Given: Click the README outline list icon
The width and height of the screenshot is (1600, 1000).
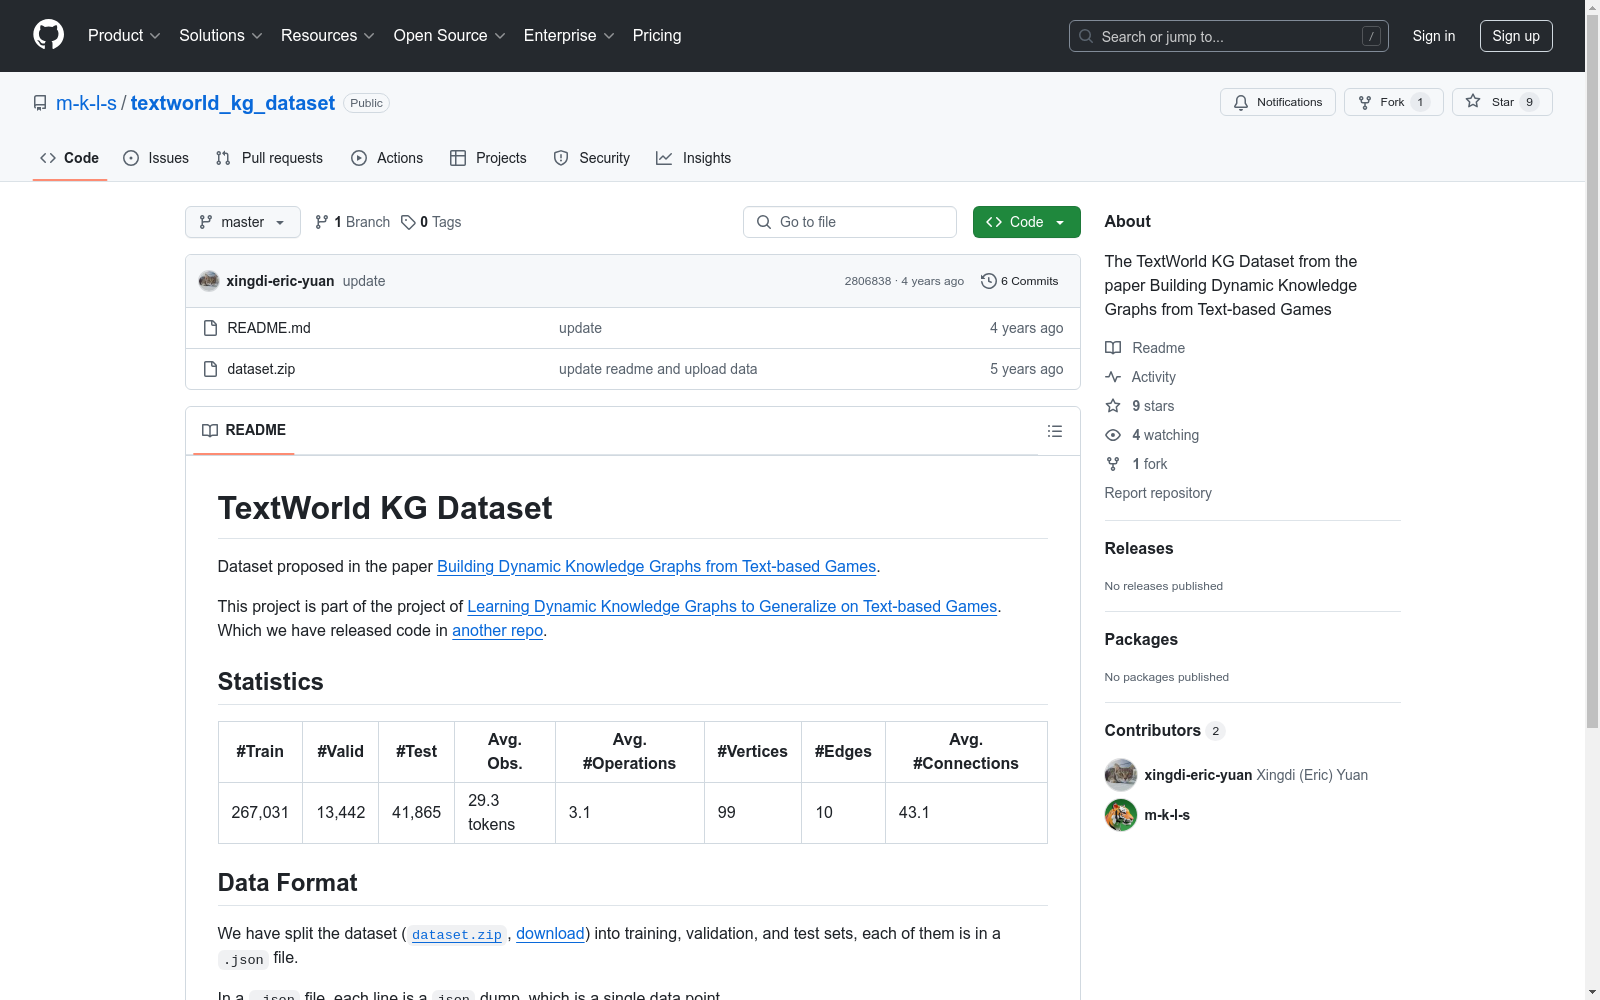Looking at the screenshot, I should point(1055,431).
